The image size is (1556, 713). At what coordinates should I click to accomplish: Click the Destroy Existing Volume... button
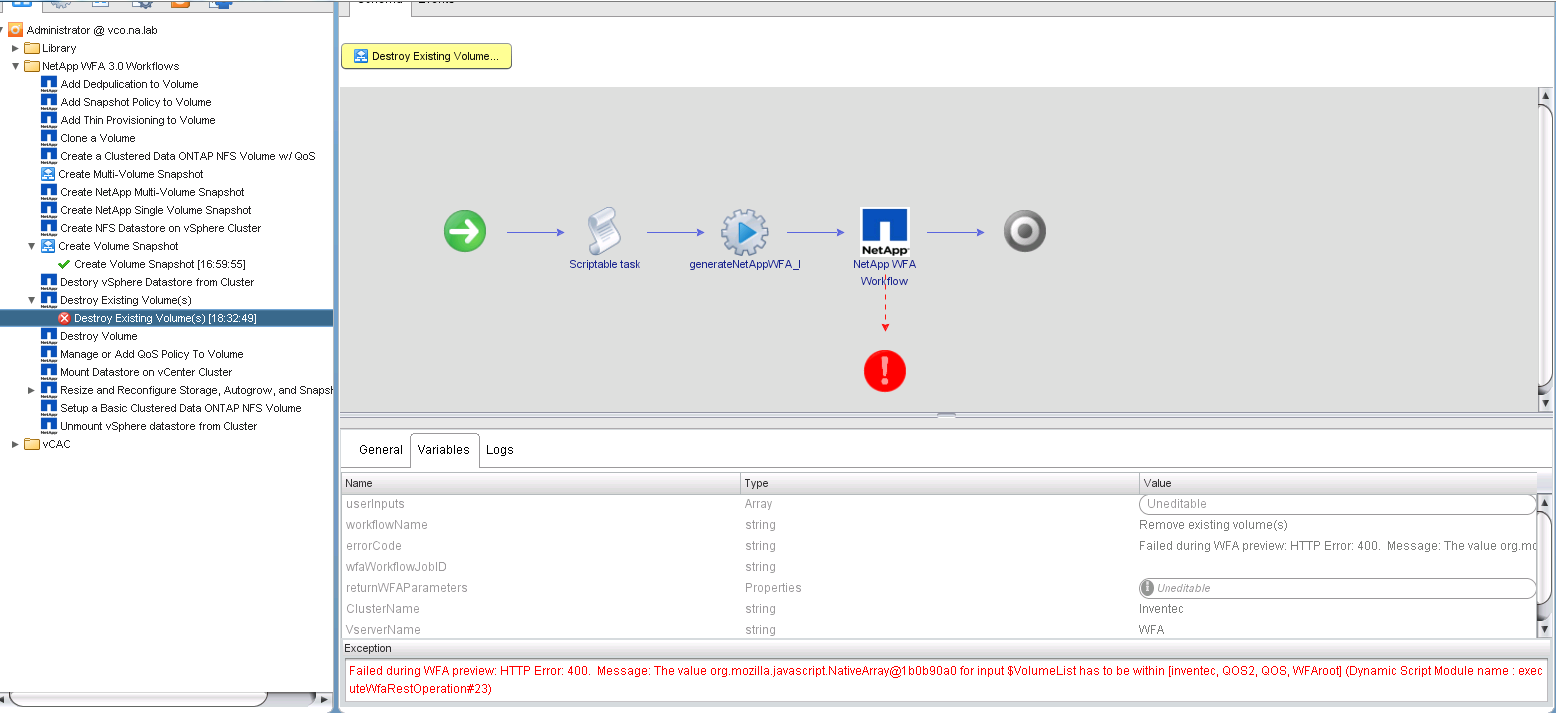[x=427, y=56]
